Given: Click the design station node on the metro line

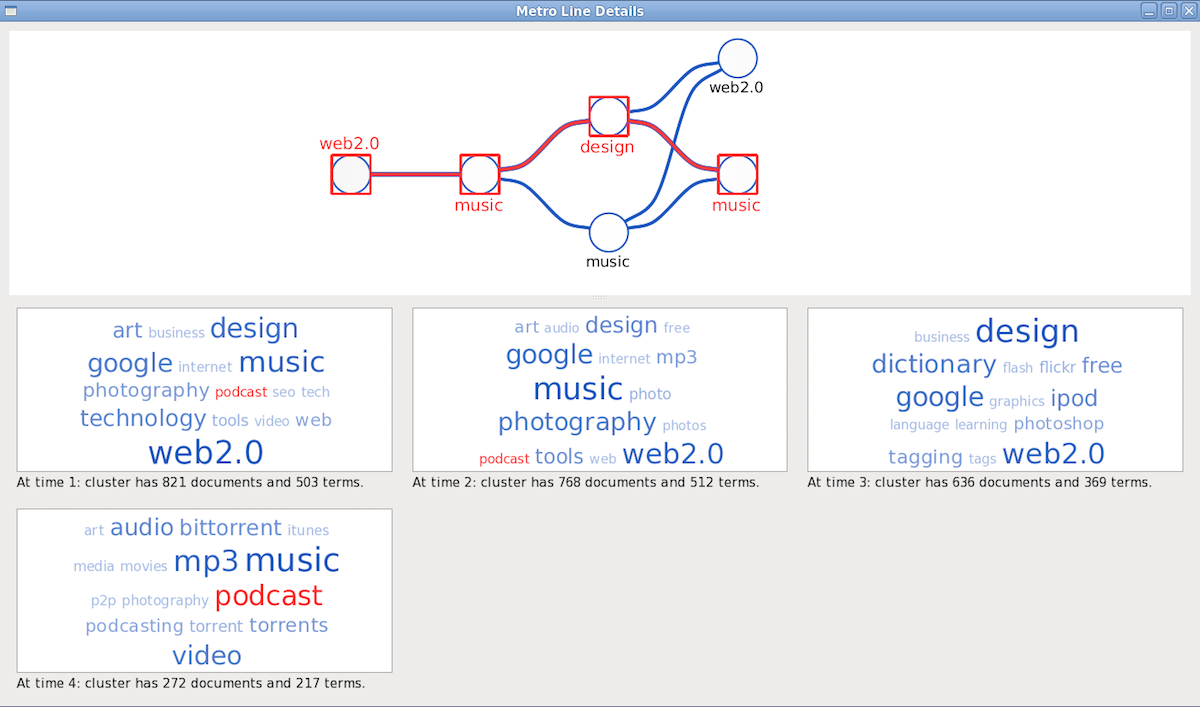Looking at the screenshot, I should 608,116.
